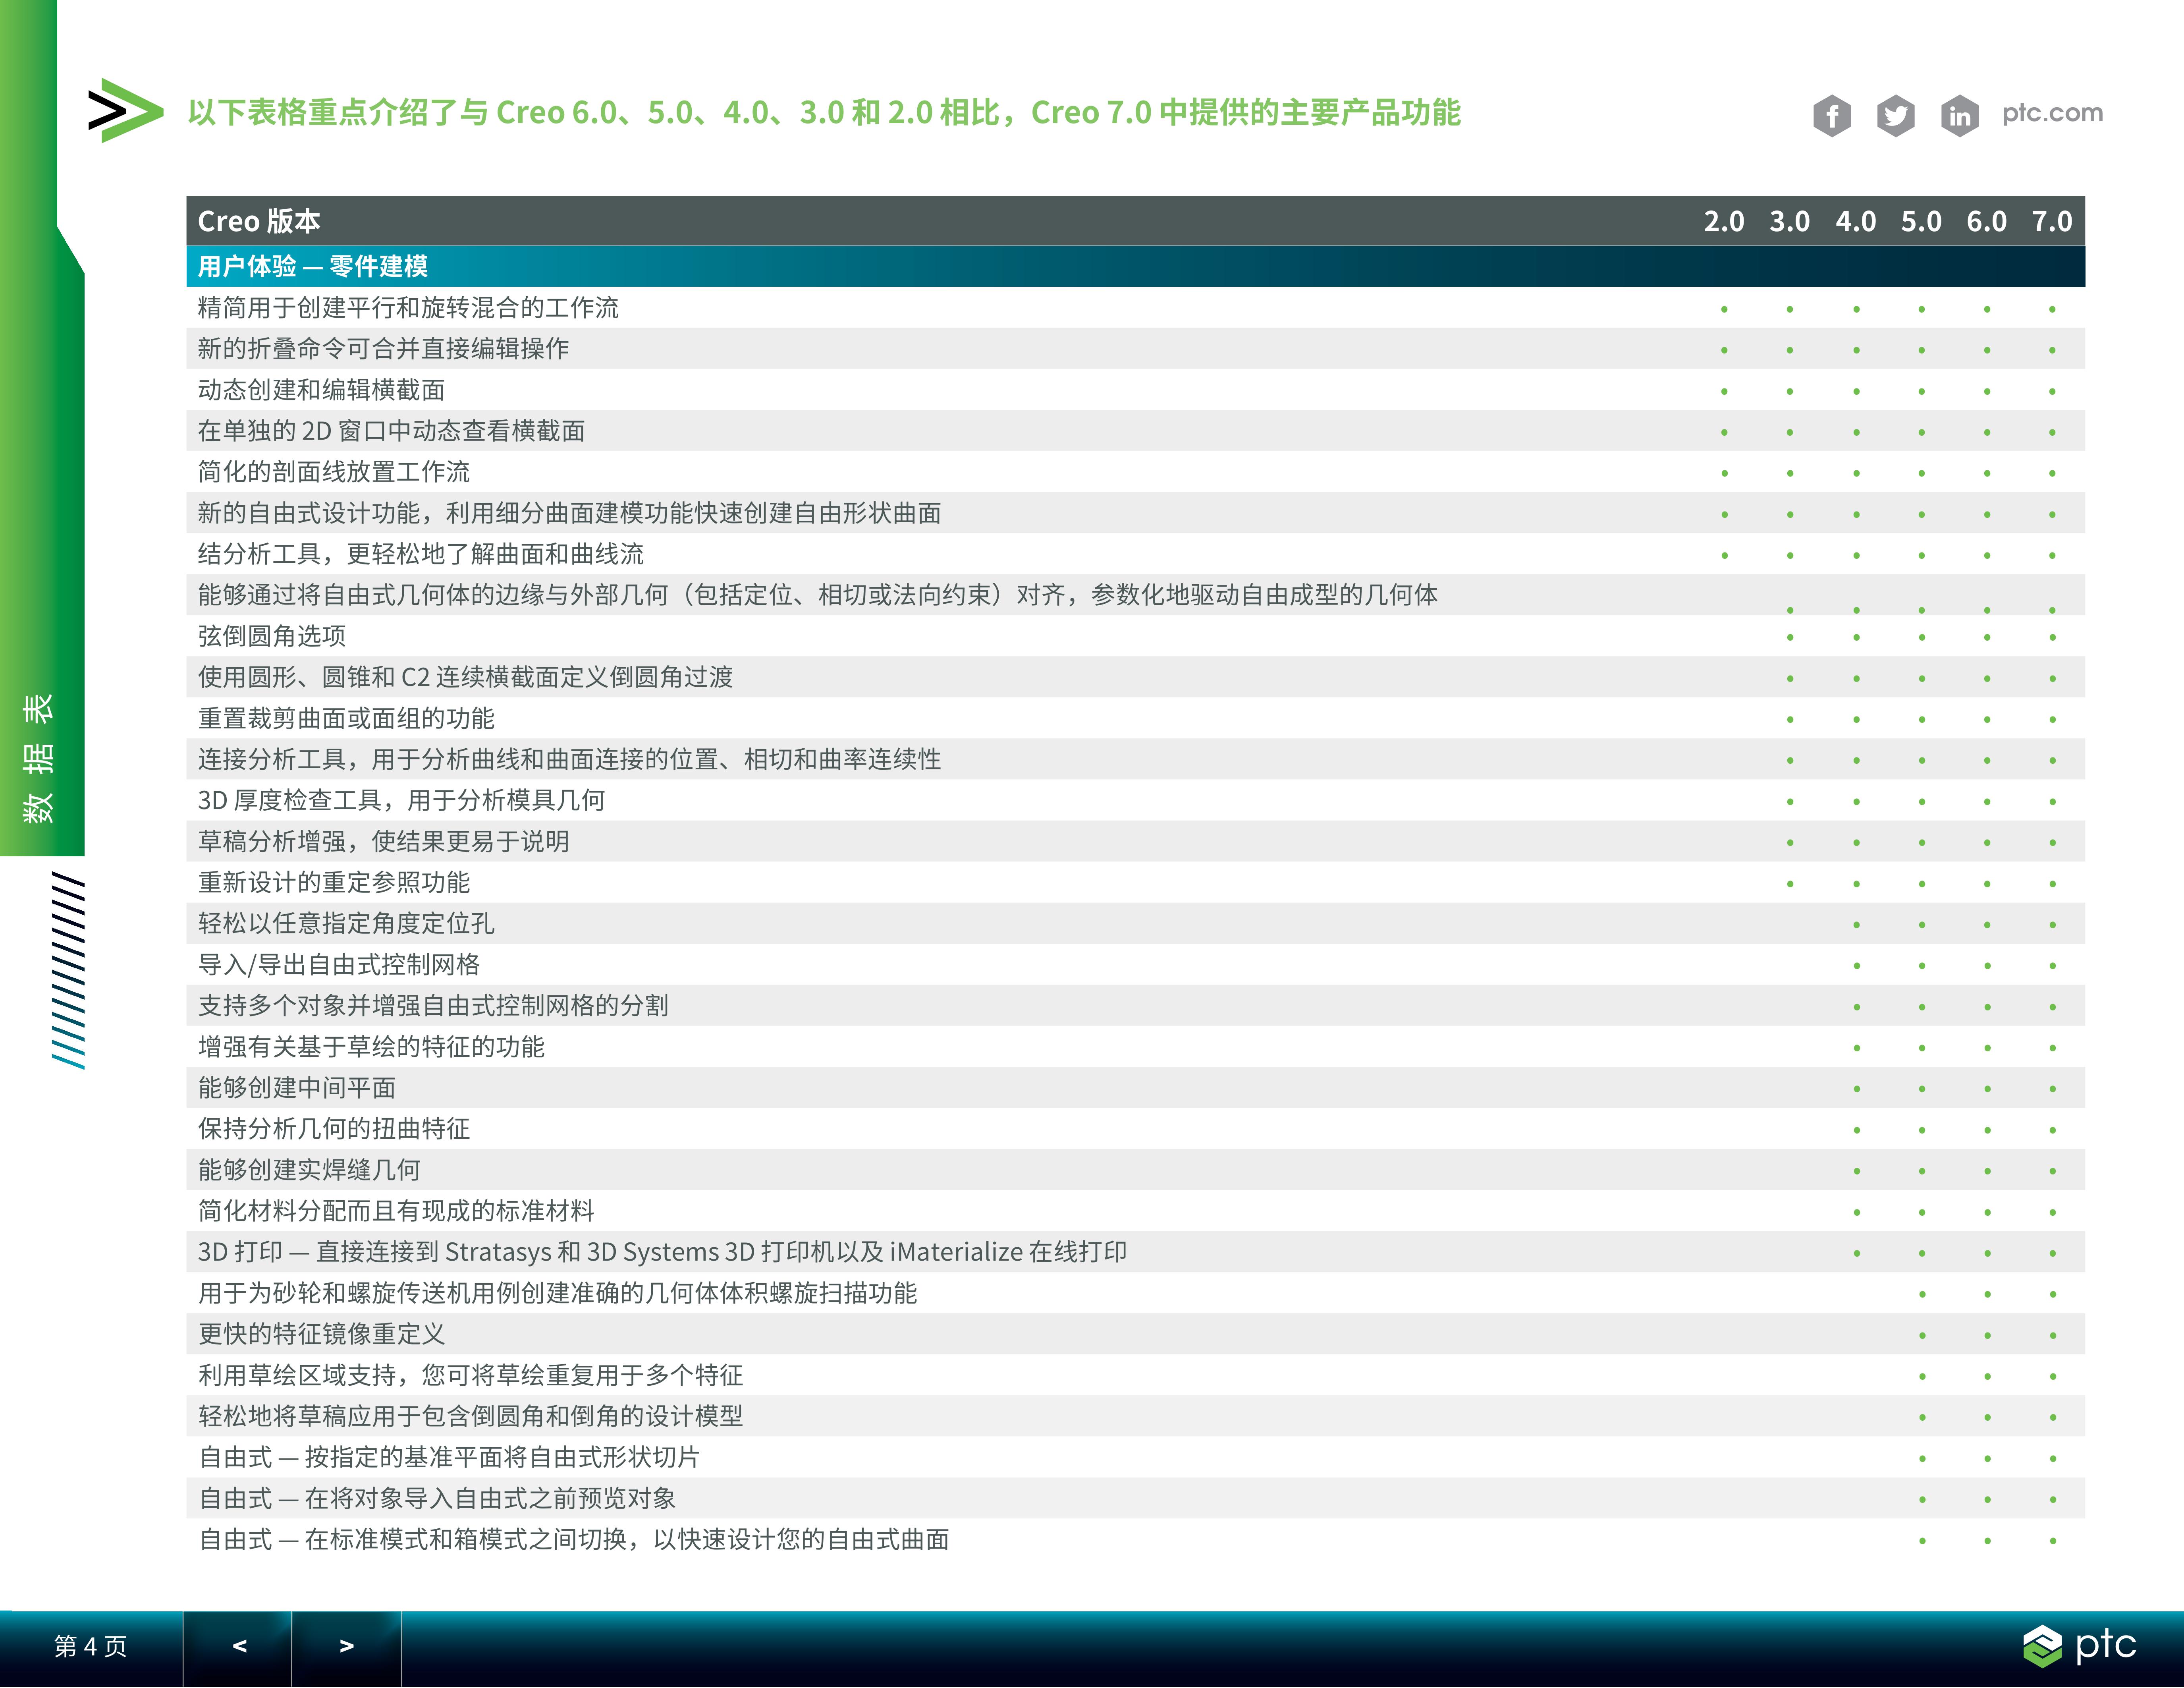Click the 数据表 vertical sidebar label

pyautogui.click(x=38, y=759)
